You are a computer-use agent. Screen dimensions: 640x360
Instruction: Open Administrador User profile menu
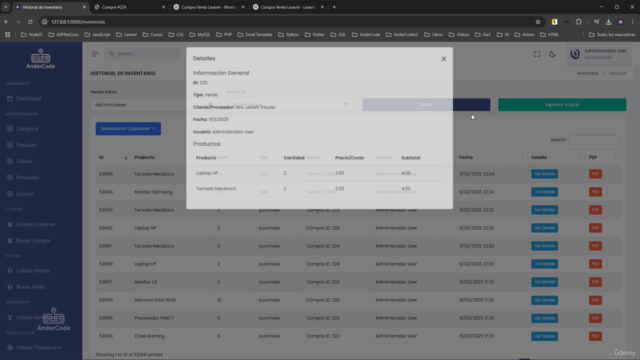pyautogui.click(x=598, y=54)
